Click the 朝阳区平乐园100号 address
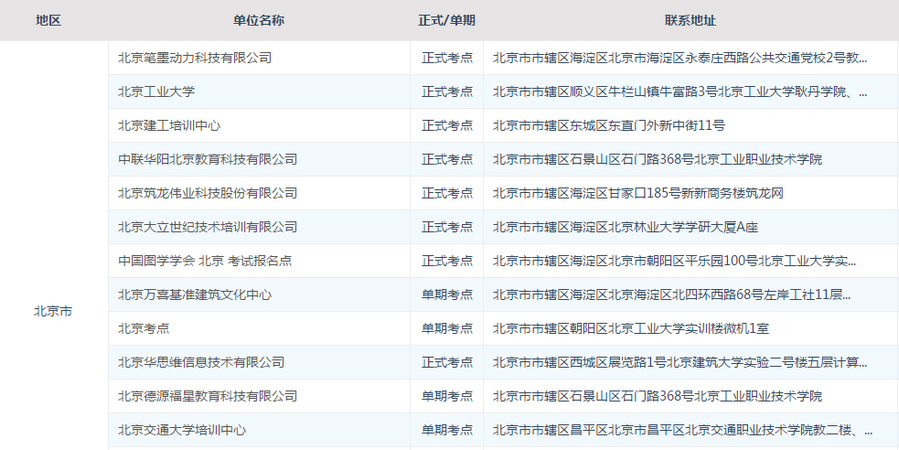This screenshot has height=450, width=899. (674, 261)
